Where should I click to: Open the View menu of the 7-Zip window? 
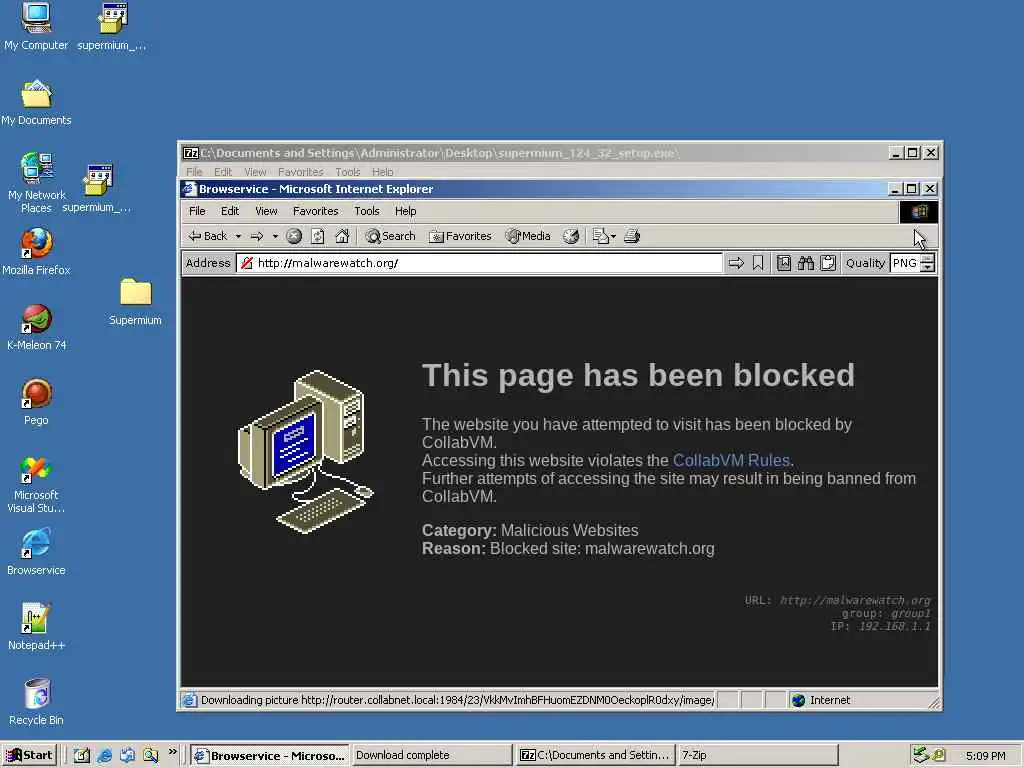point(255,172)
